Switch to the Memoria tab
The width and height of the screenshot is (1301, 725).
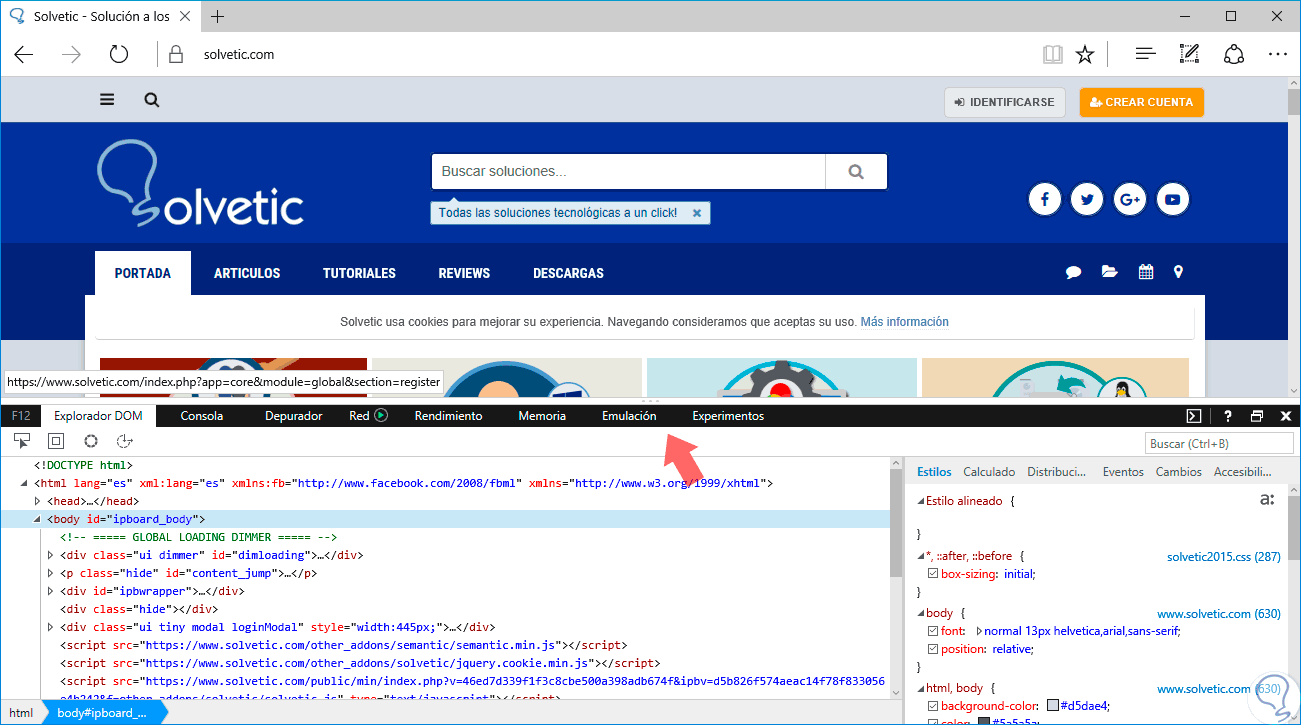(542, 416)
